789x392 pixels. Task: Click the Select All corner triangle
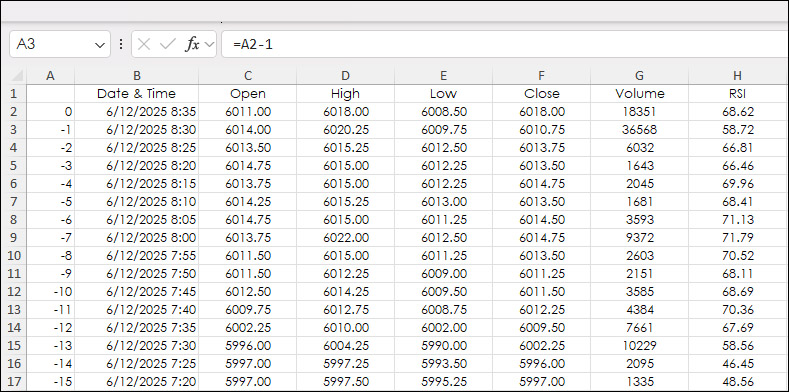click(17, 76)
